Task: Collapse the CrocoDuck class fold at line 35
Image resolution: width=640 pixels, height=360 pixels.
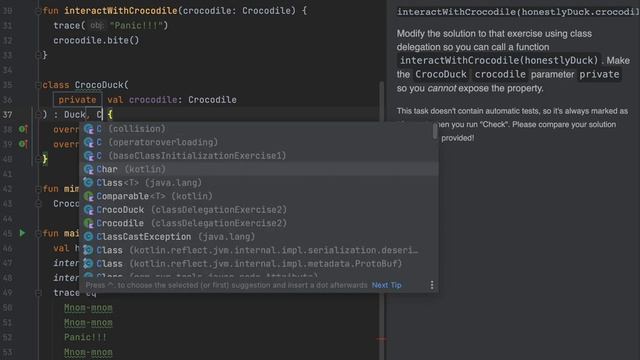Action: 38,85
